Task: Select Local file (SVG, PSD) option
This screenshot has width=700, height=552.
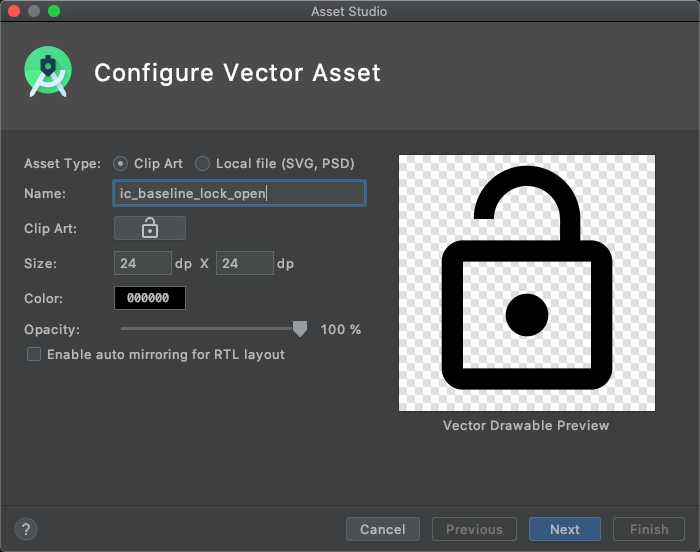Action: (203, 163)
